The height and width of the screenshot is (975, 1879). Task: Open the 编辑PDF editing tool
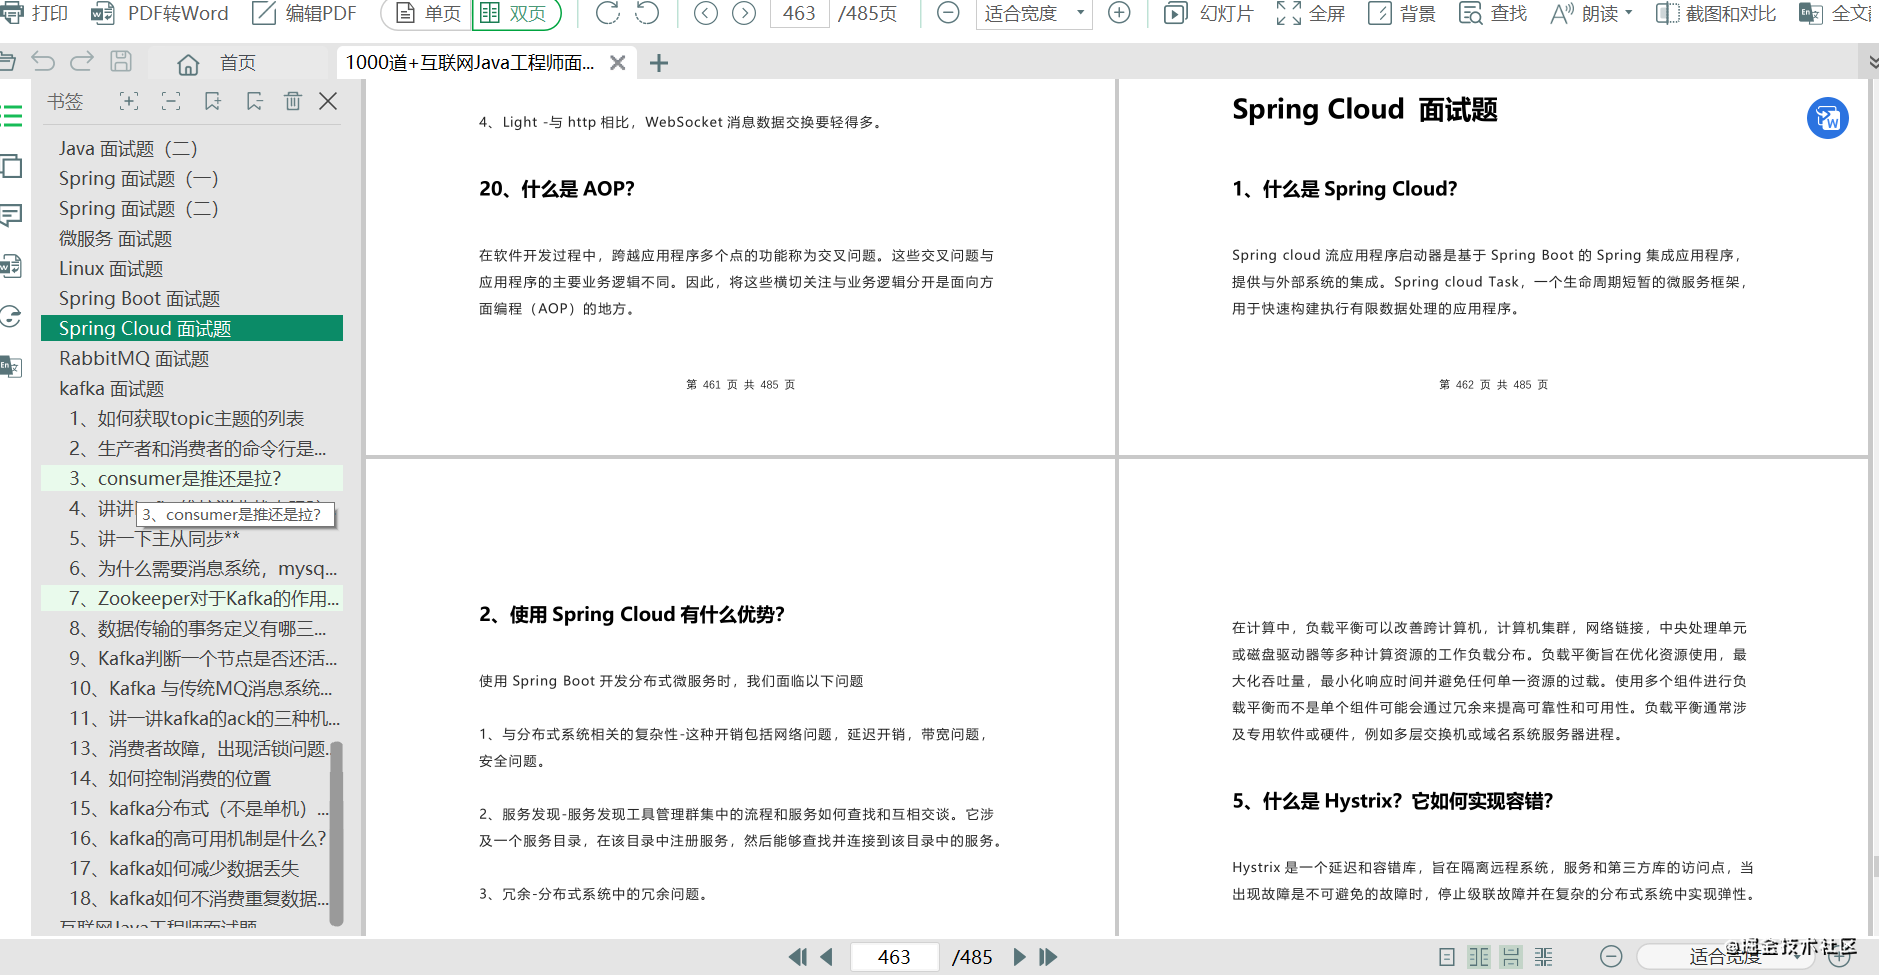(304, 13)
